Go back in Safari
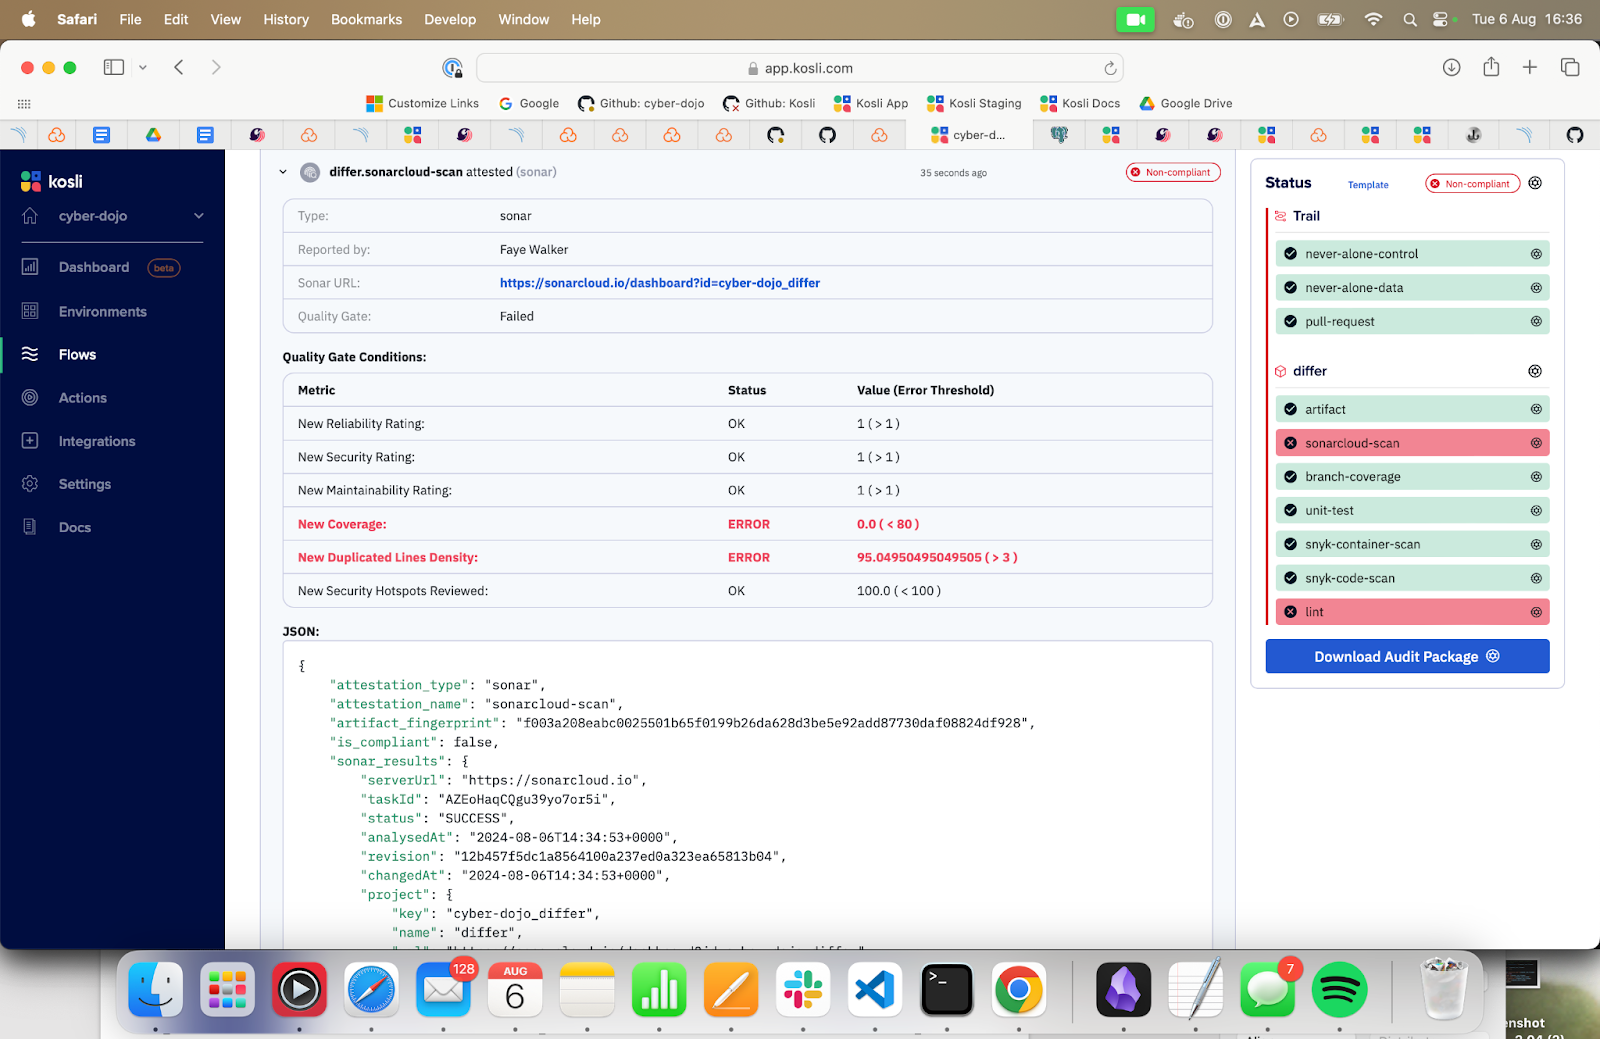 (179, 67)
